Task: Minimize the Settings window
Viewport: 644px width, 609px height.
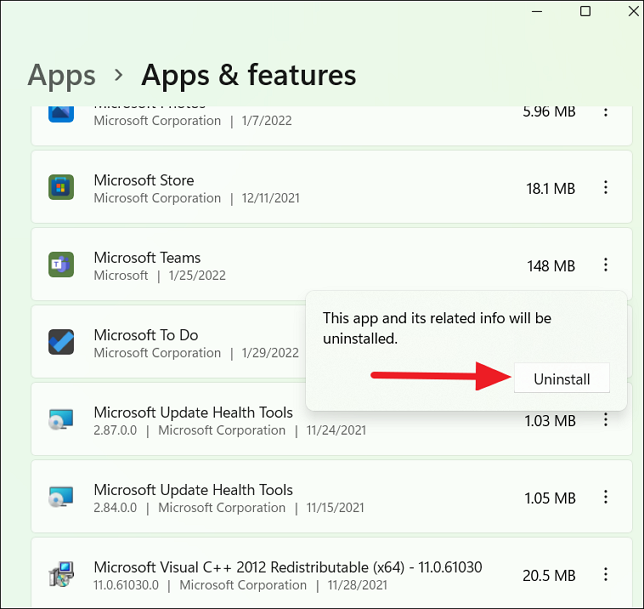Action: (537, 11)
